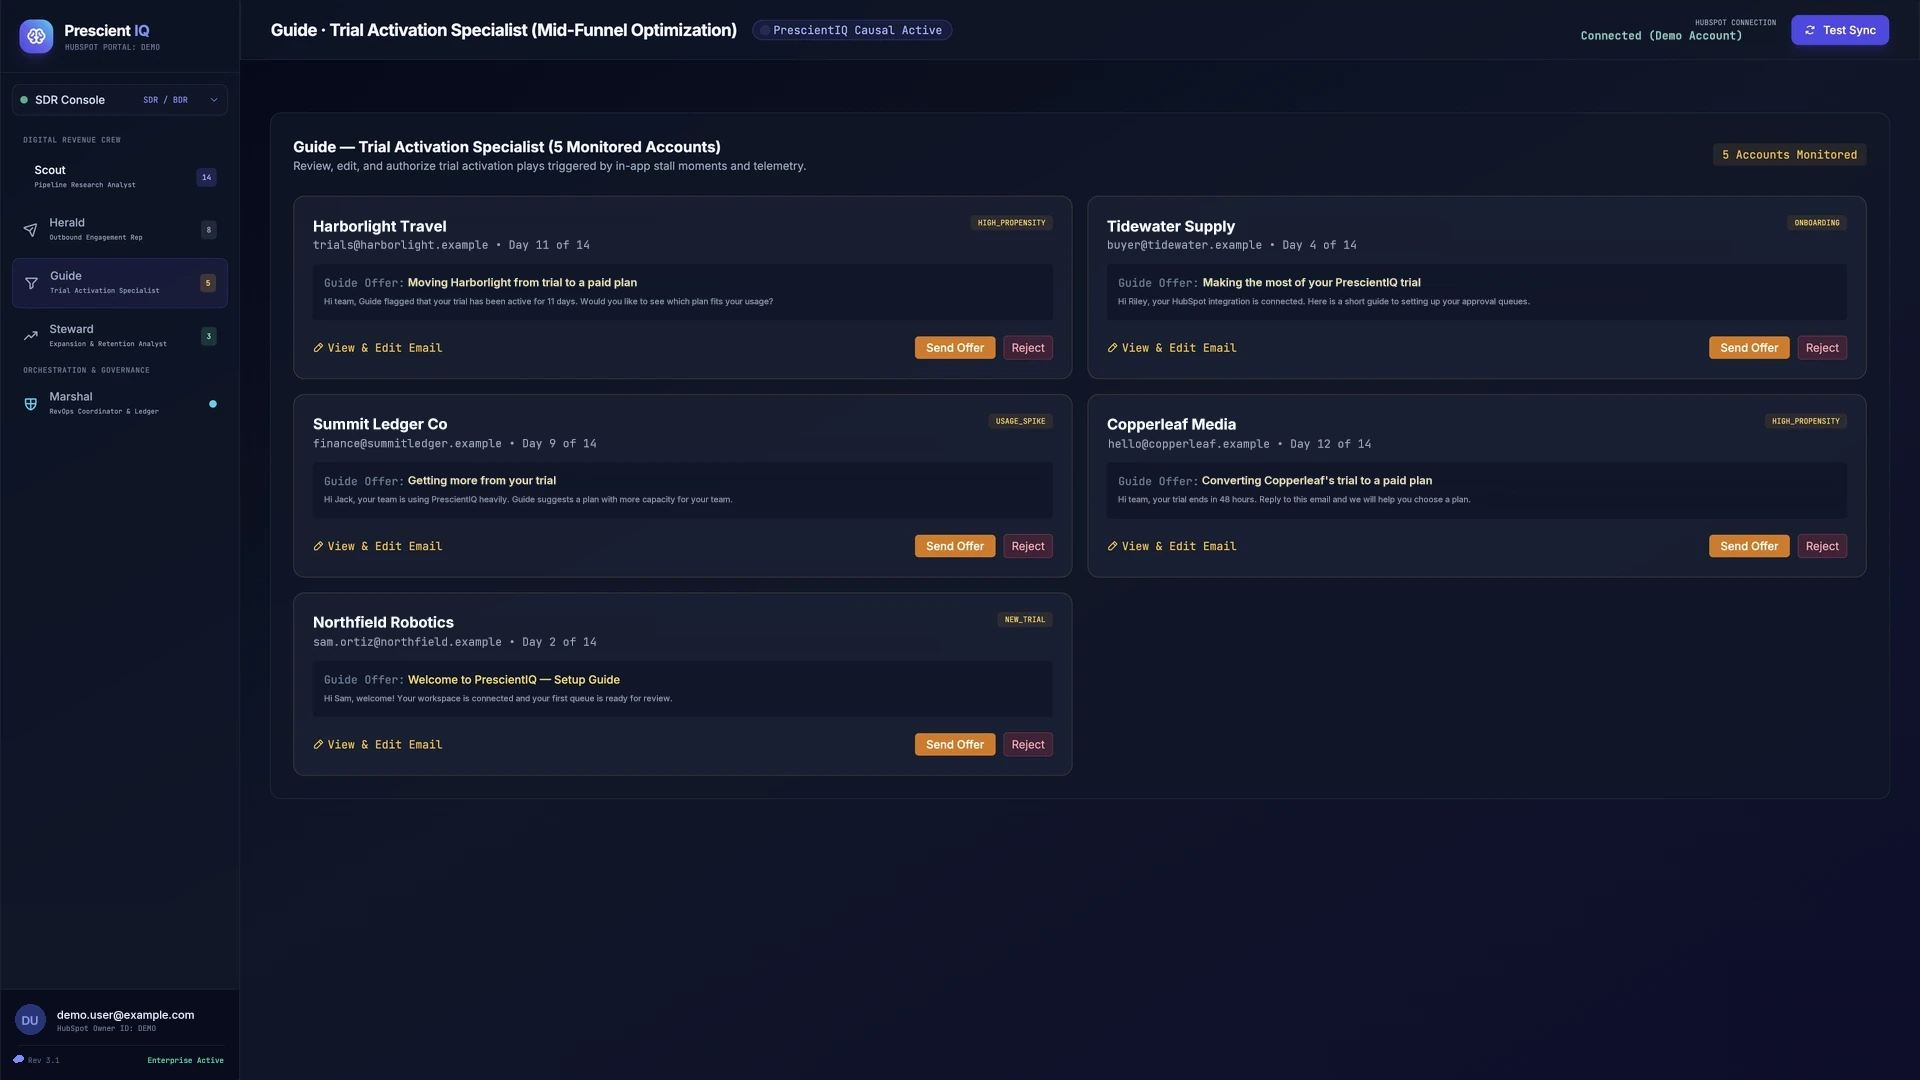Send Offer to Copperleaf Media

pos(1749,546)
